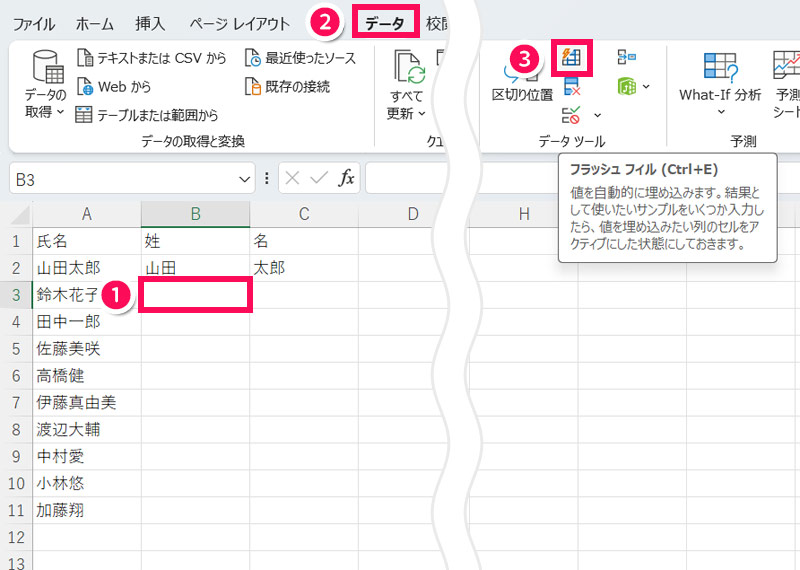Click the Consolidate (統合) icon in Data Tools

tap(627, 57)
